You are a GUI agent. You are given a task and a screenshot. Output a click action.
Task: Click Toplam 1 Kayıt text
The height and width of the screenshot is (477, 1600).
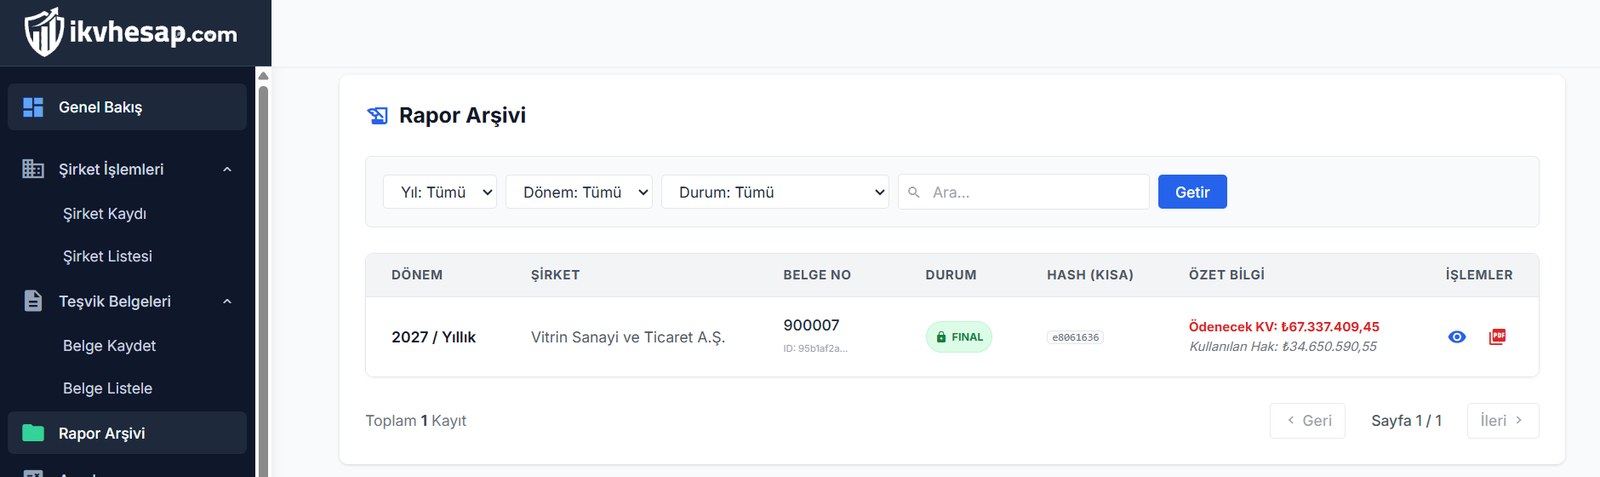tap(416, 421)
